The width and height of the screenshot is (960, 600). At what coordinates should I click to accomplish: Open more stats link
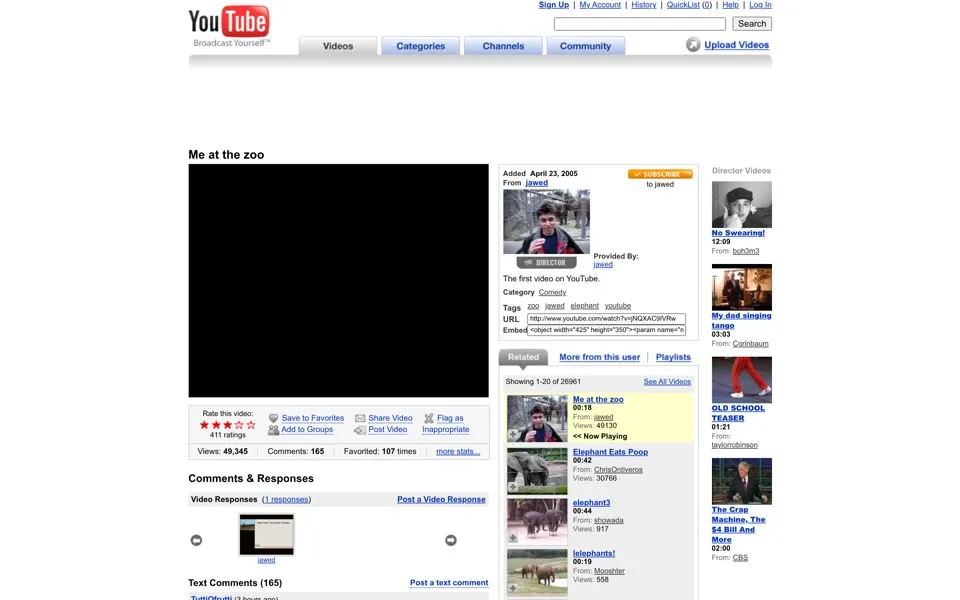458,451
